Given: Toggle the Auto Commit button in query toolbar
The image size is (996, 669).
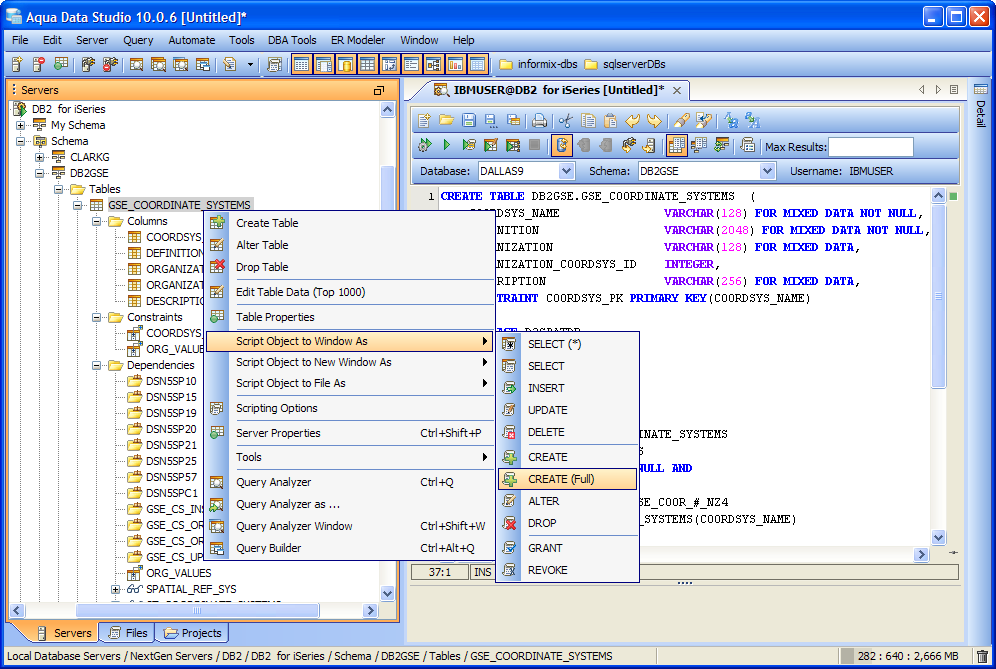Looking at the screenshot, I should [562, 145].
